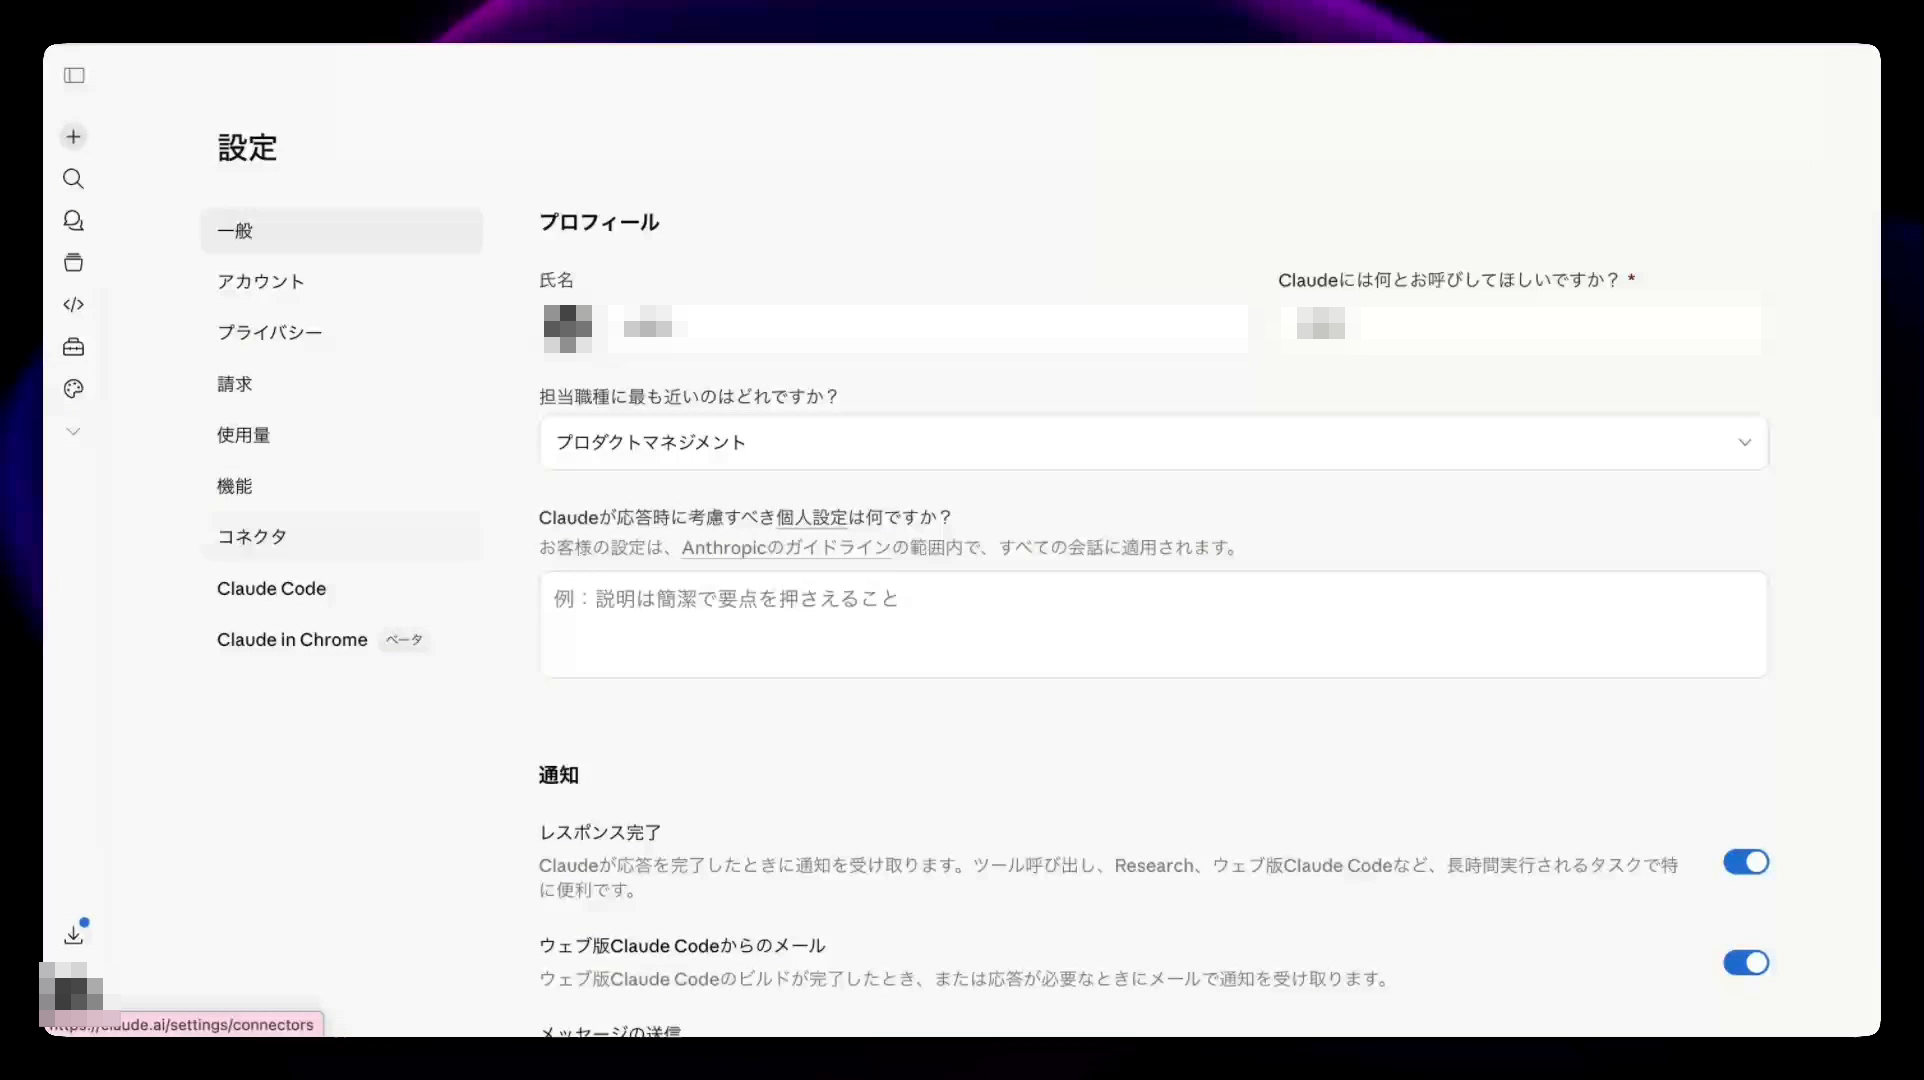Open projects icon in sidebar

[x=73, y=263]
